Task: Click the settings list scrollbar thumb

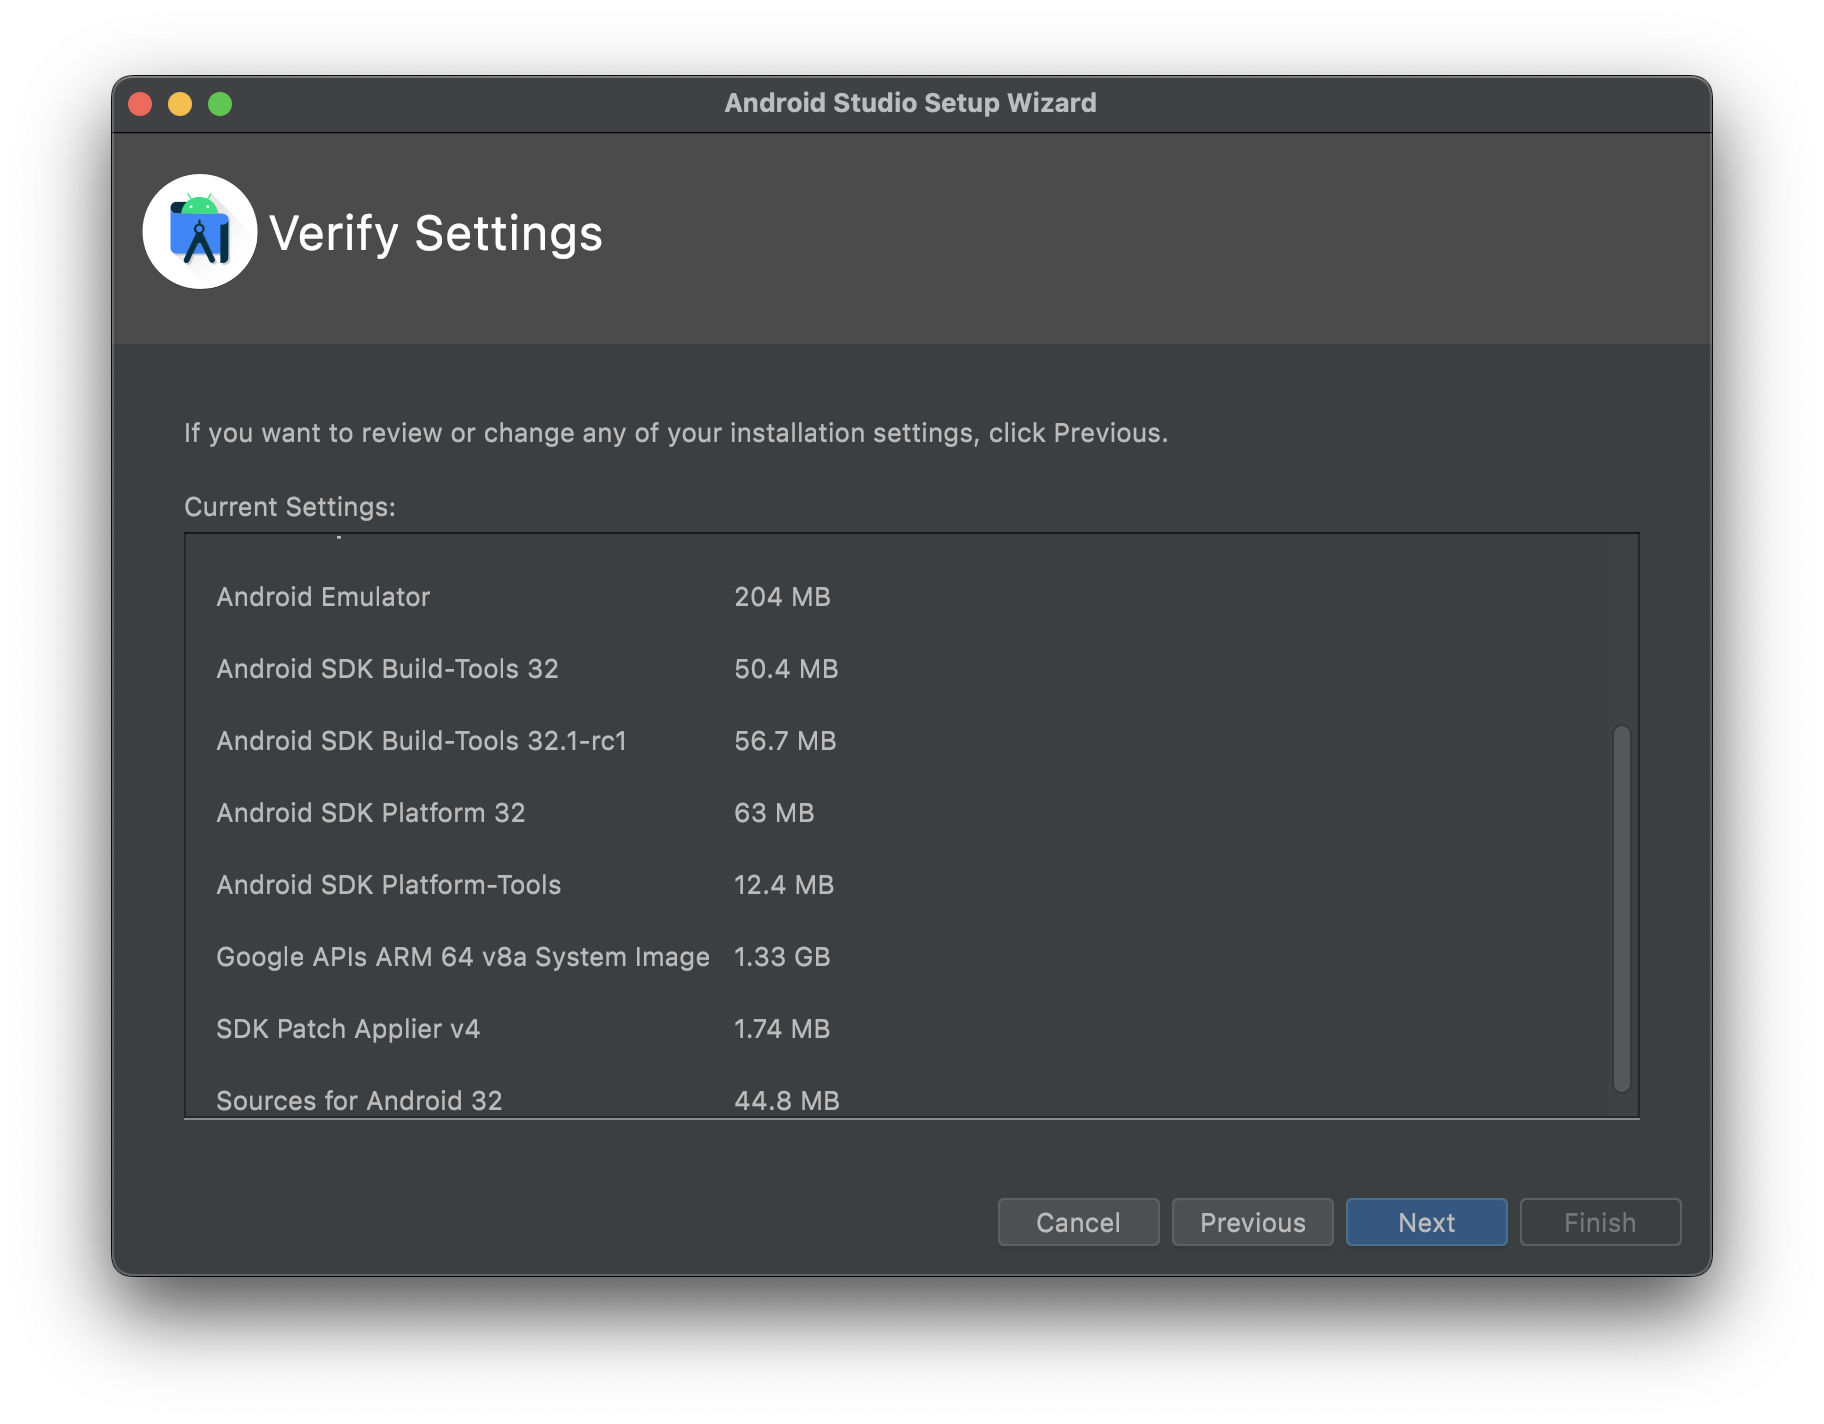Action: click(x=1621, y=908)
